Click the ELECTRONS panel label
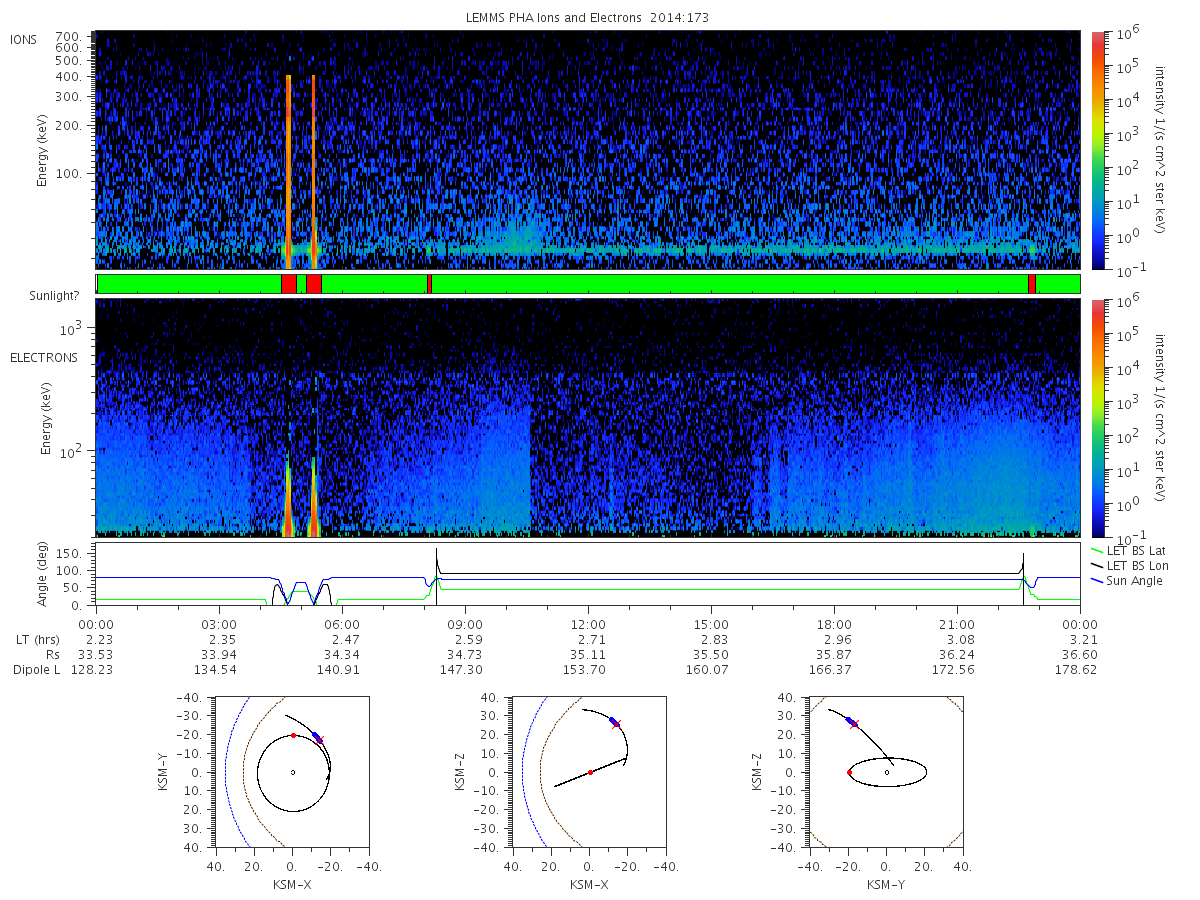Screen dimensions: 1200x900 (x=44, y=357)
